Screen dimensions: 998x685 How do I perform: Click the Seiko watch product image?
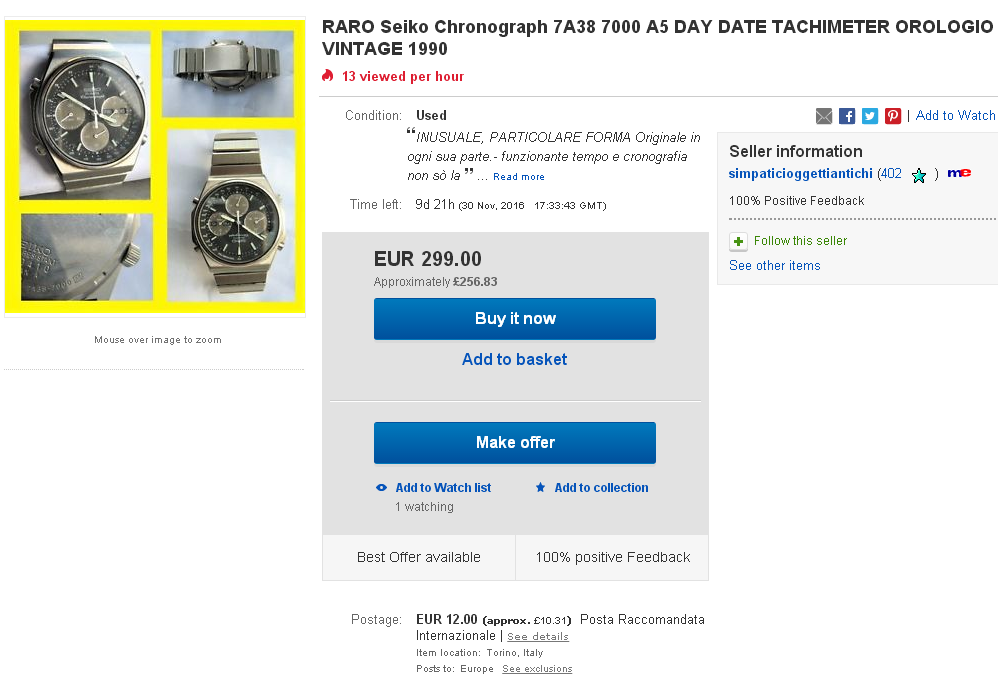(155, 166)
